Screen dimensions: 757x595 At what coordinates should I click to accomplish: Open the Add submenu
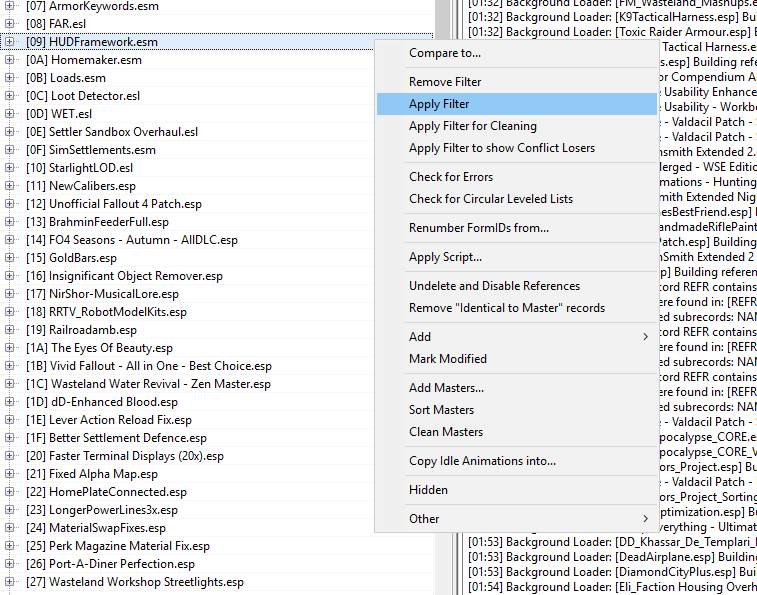click(x=517, y=337)
